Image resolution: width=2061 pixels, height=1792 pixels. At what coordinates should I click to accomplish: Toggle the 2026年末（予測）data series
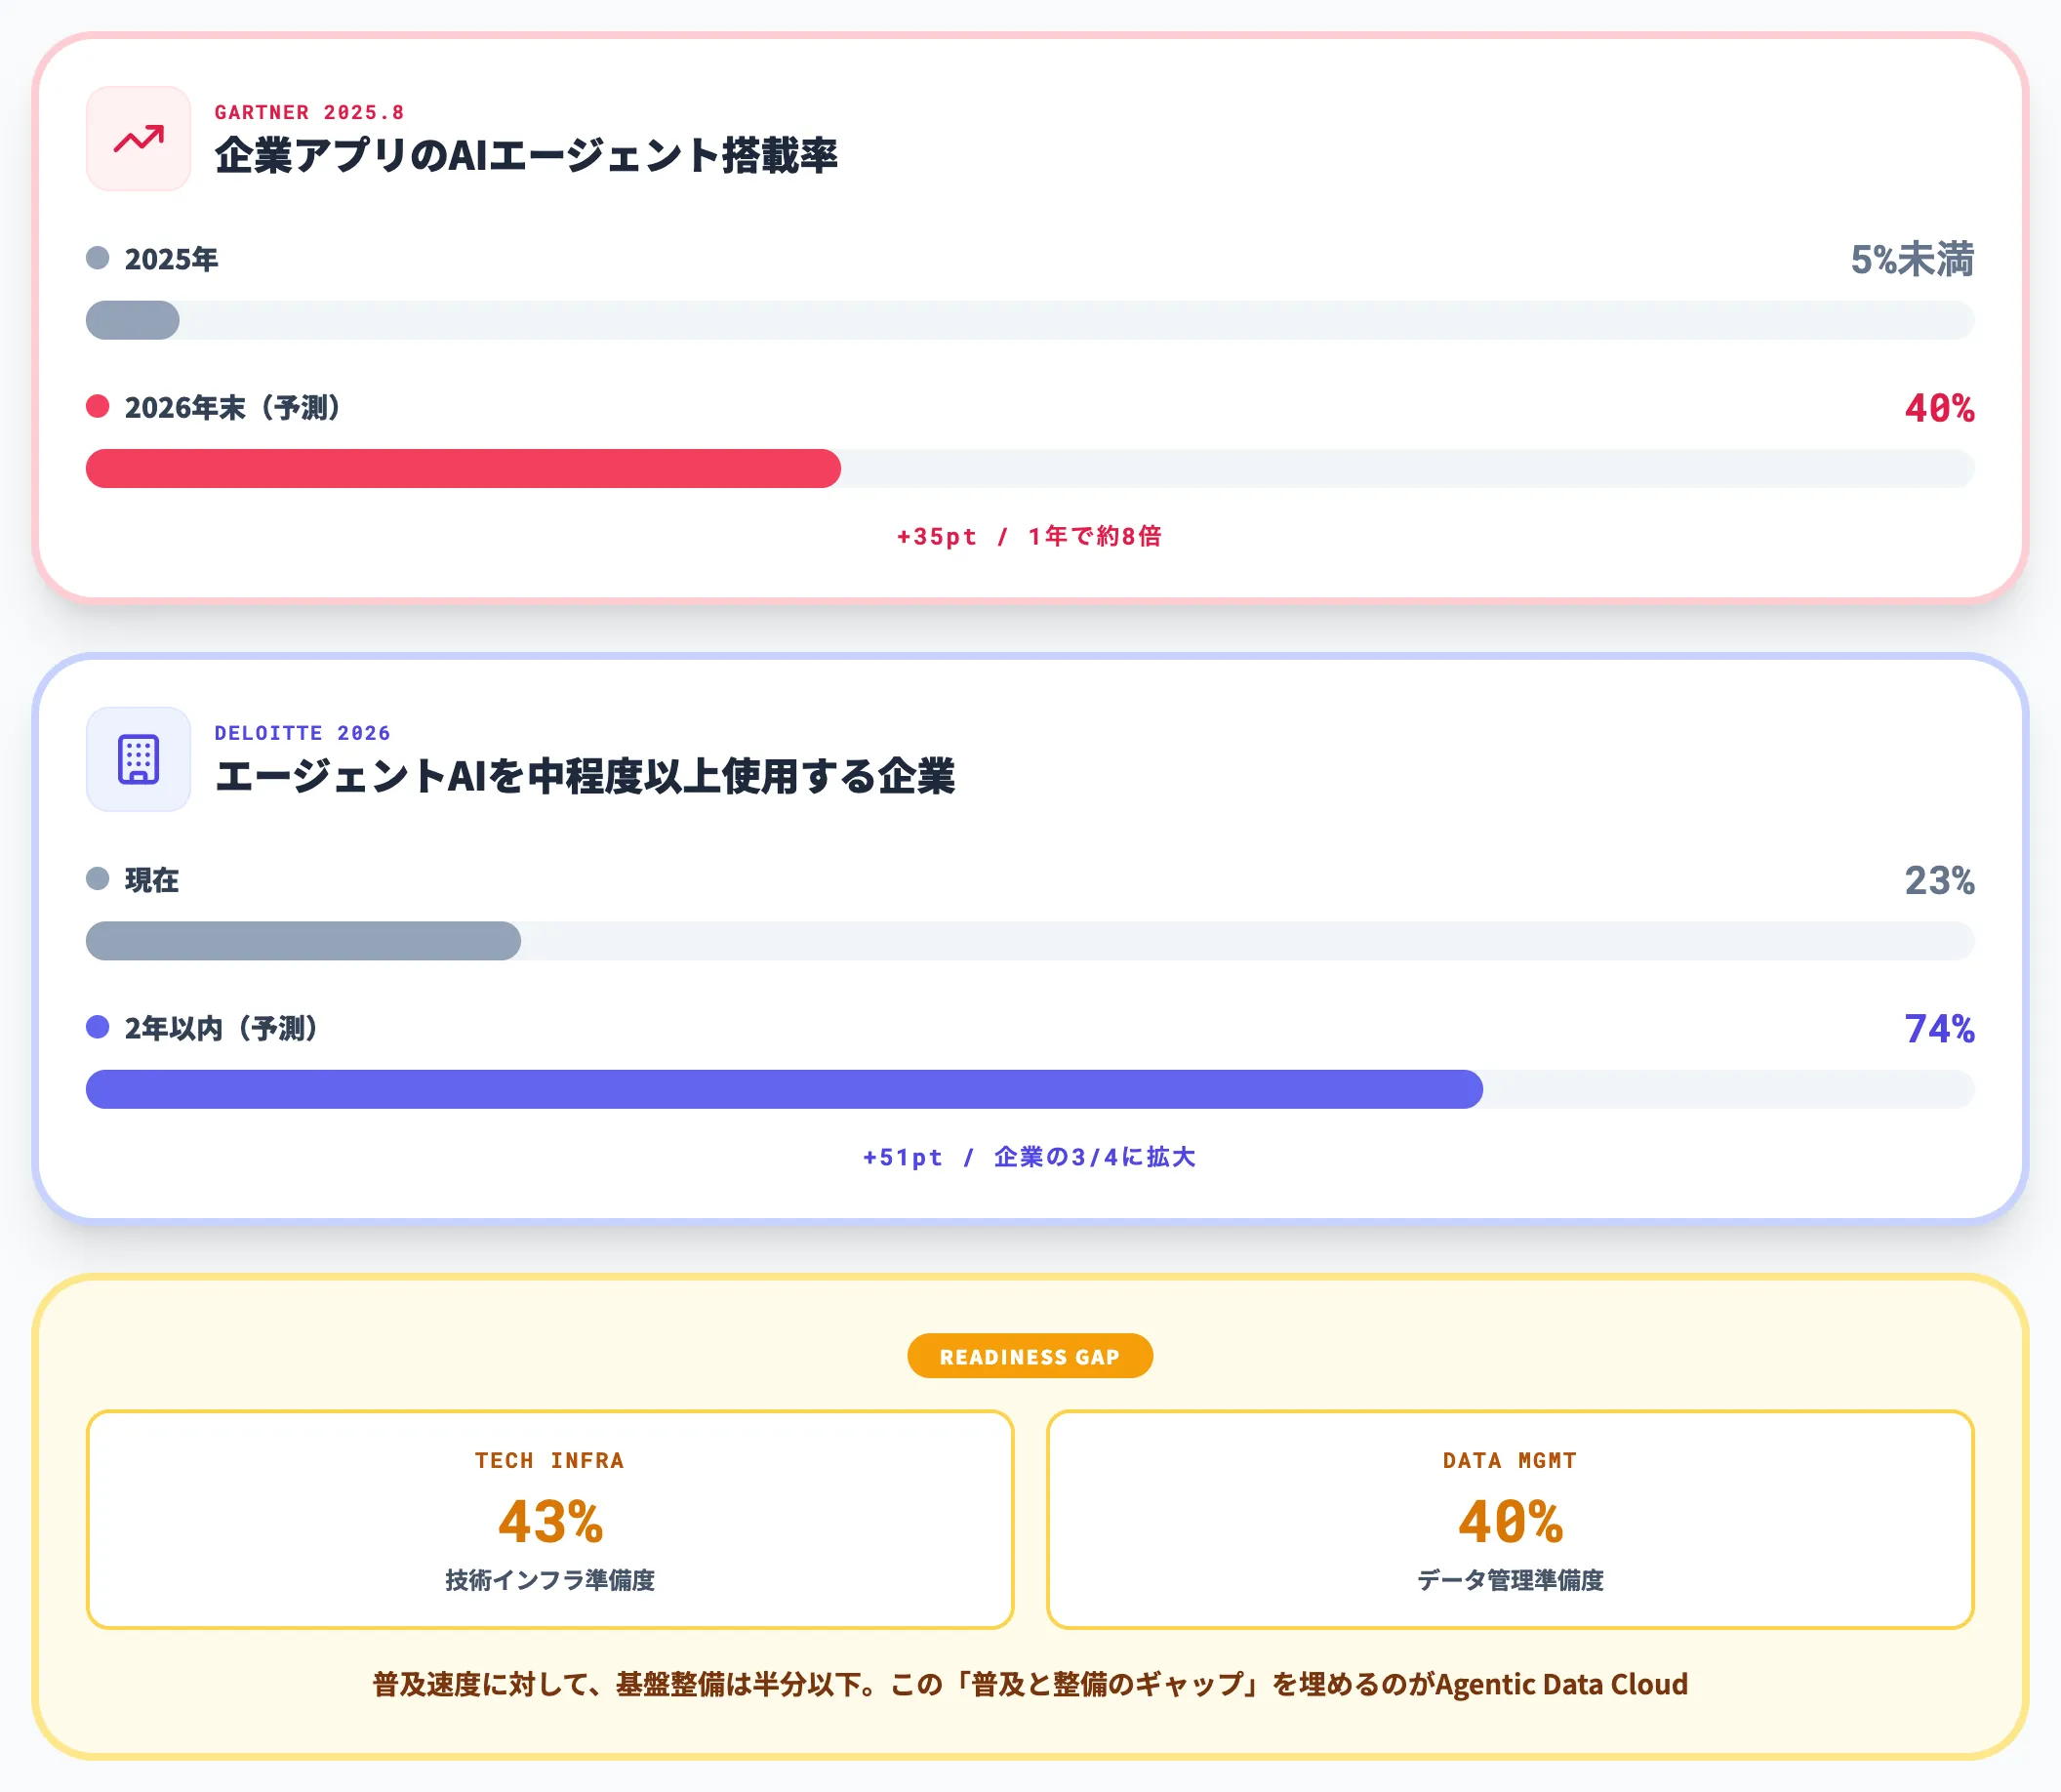(232, 406)
